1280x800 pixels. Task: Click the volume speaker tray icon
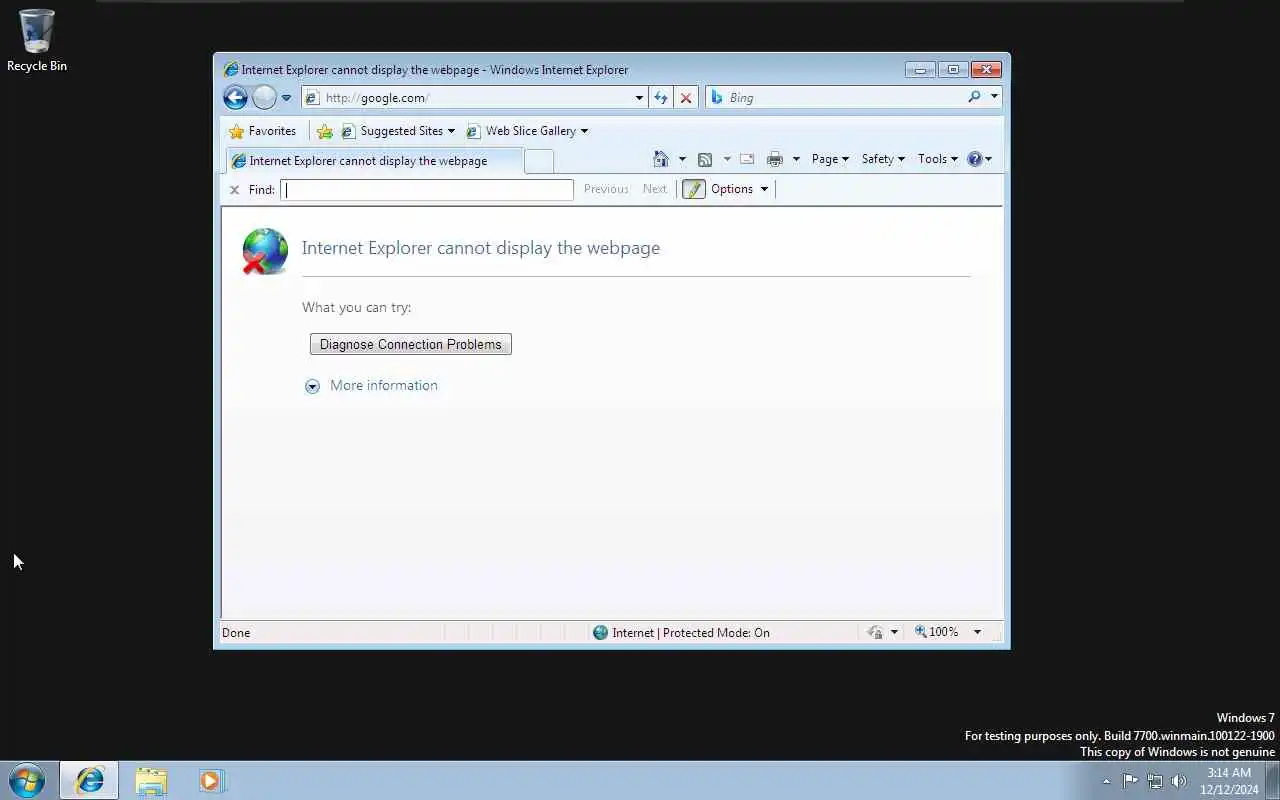[1179, 781]
